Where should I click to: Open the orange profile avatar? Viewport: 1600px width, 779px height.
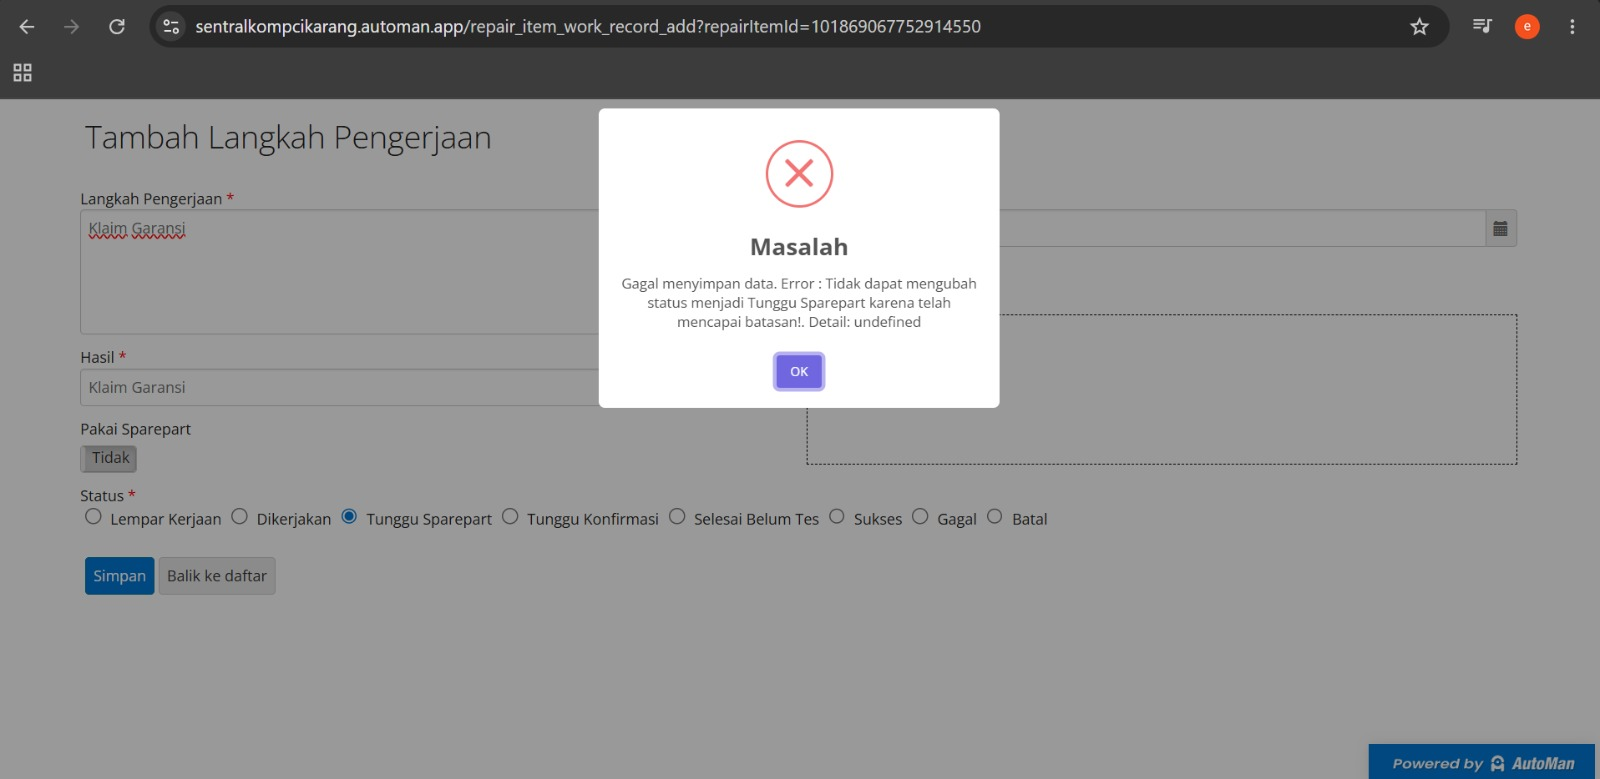1527,27
